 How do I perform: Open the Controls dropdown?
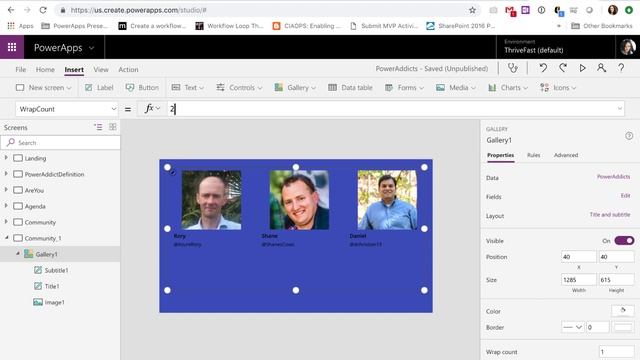[x=239, y=87]
